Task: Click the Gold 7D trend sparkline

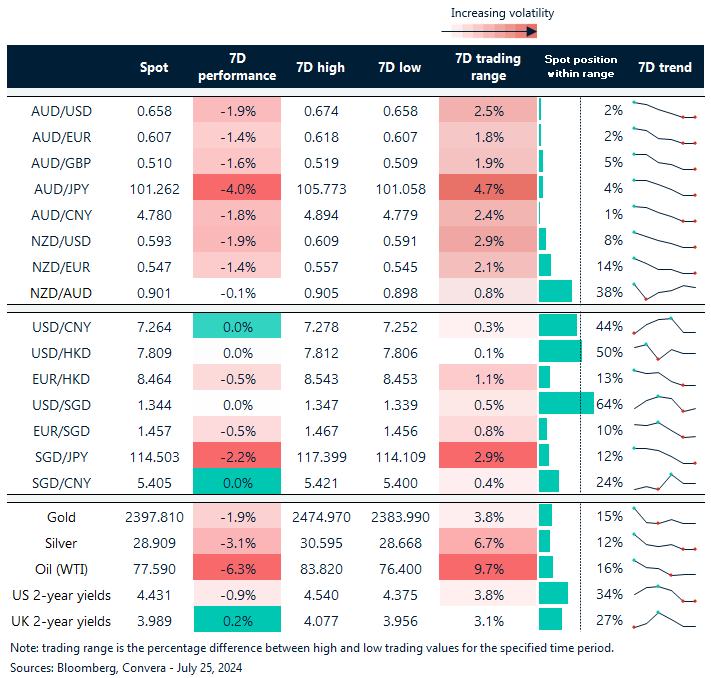Action: pyautogui.click(x=665, y=516)
